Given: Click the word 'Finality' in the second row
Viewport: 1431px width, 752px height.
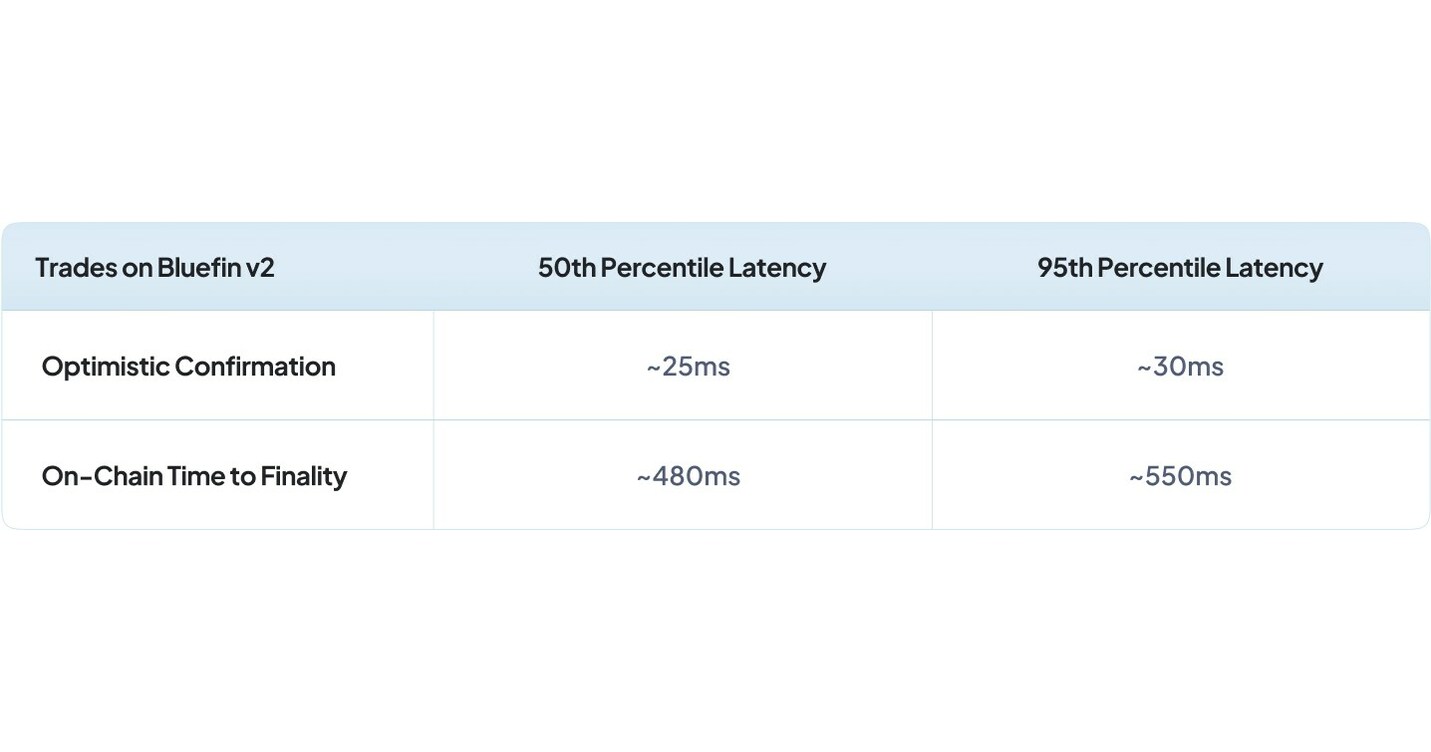Looking at the screenshot, I should [303, 476].
